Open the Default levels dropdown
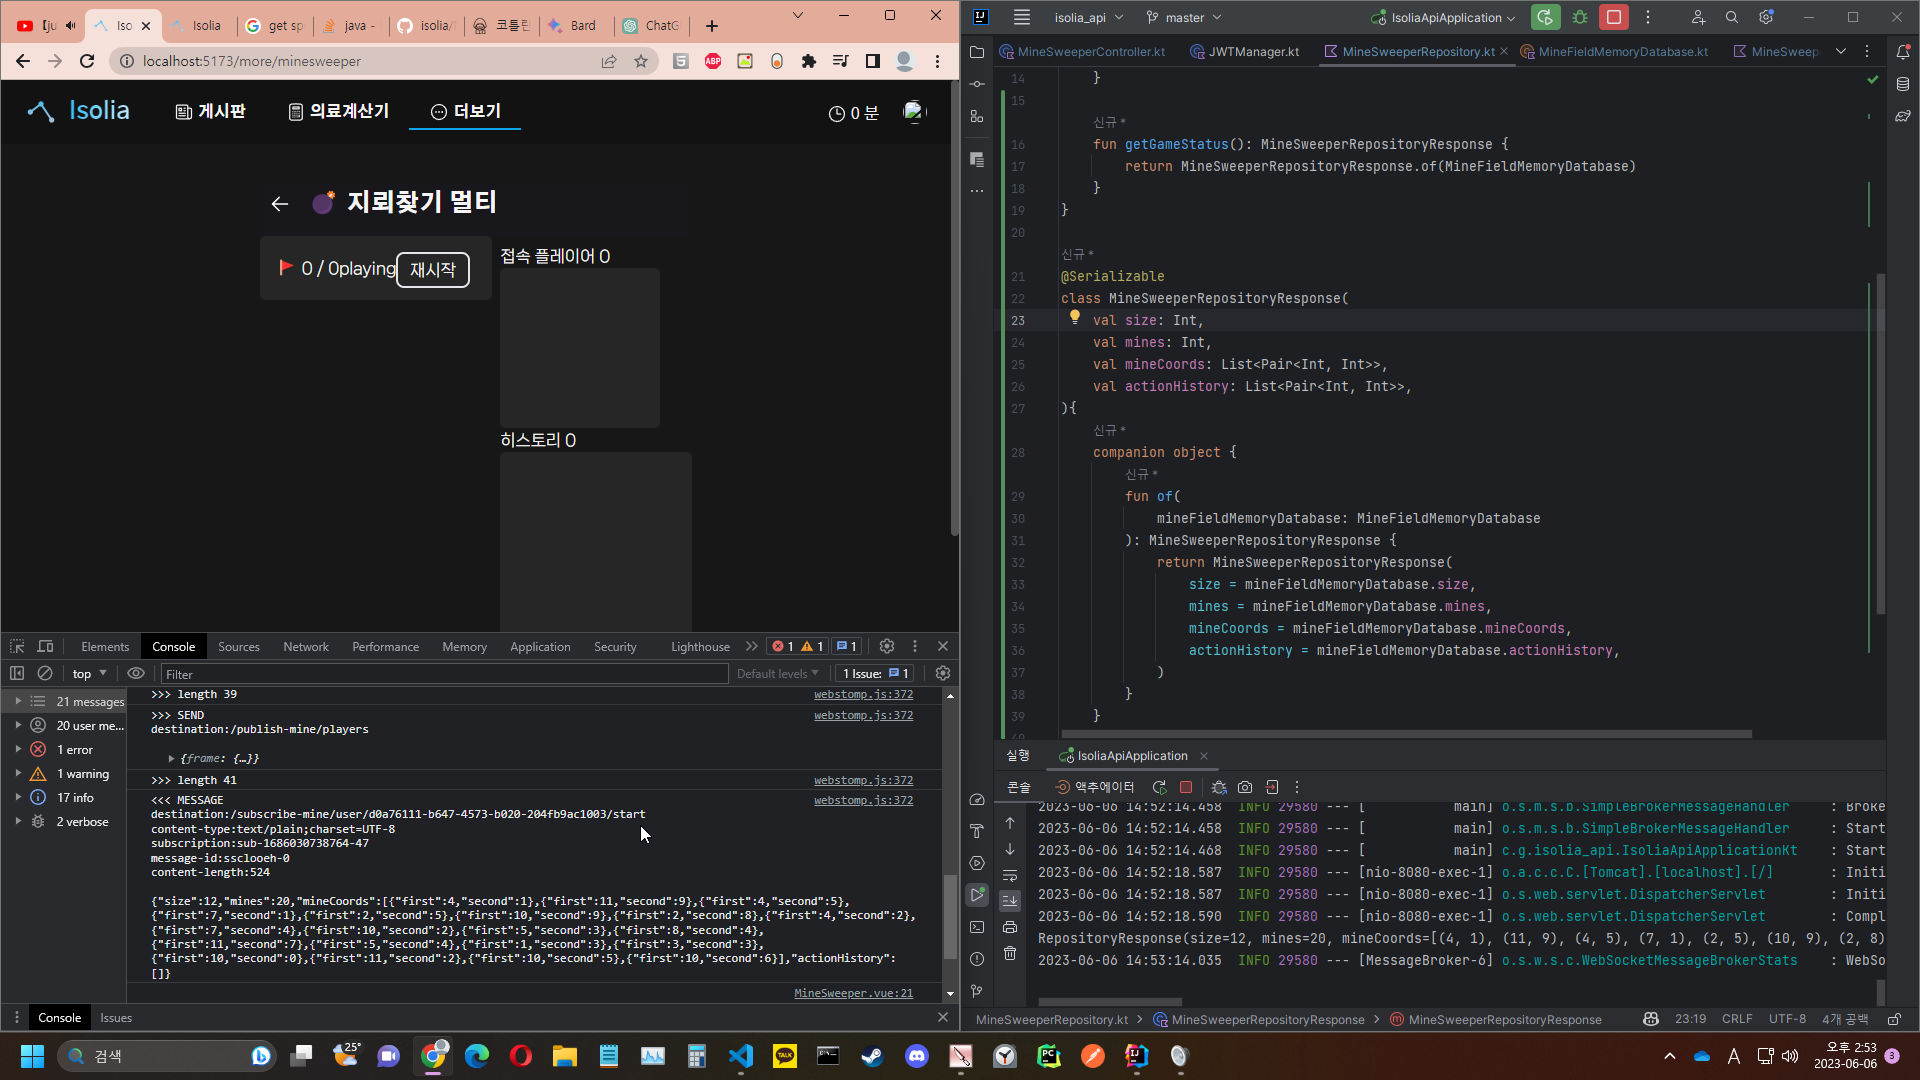 pos(777,673)
